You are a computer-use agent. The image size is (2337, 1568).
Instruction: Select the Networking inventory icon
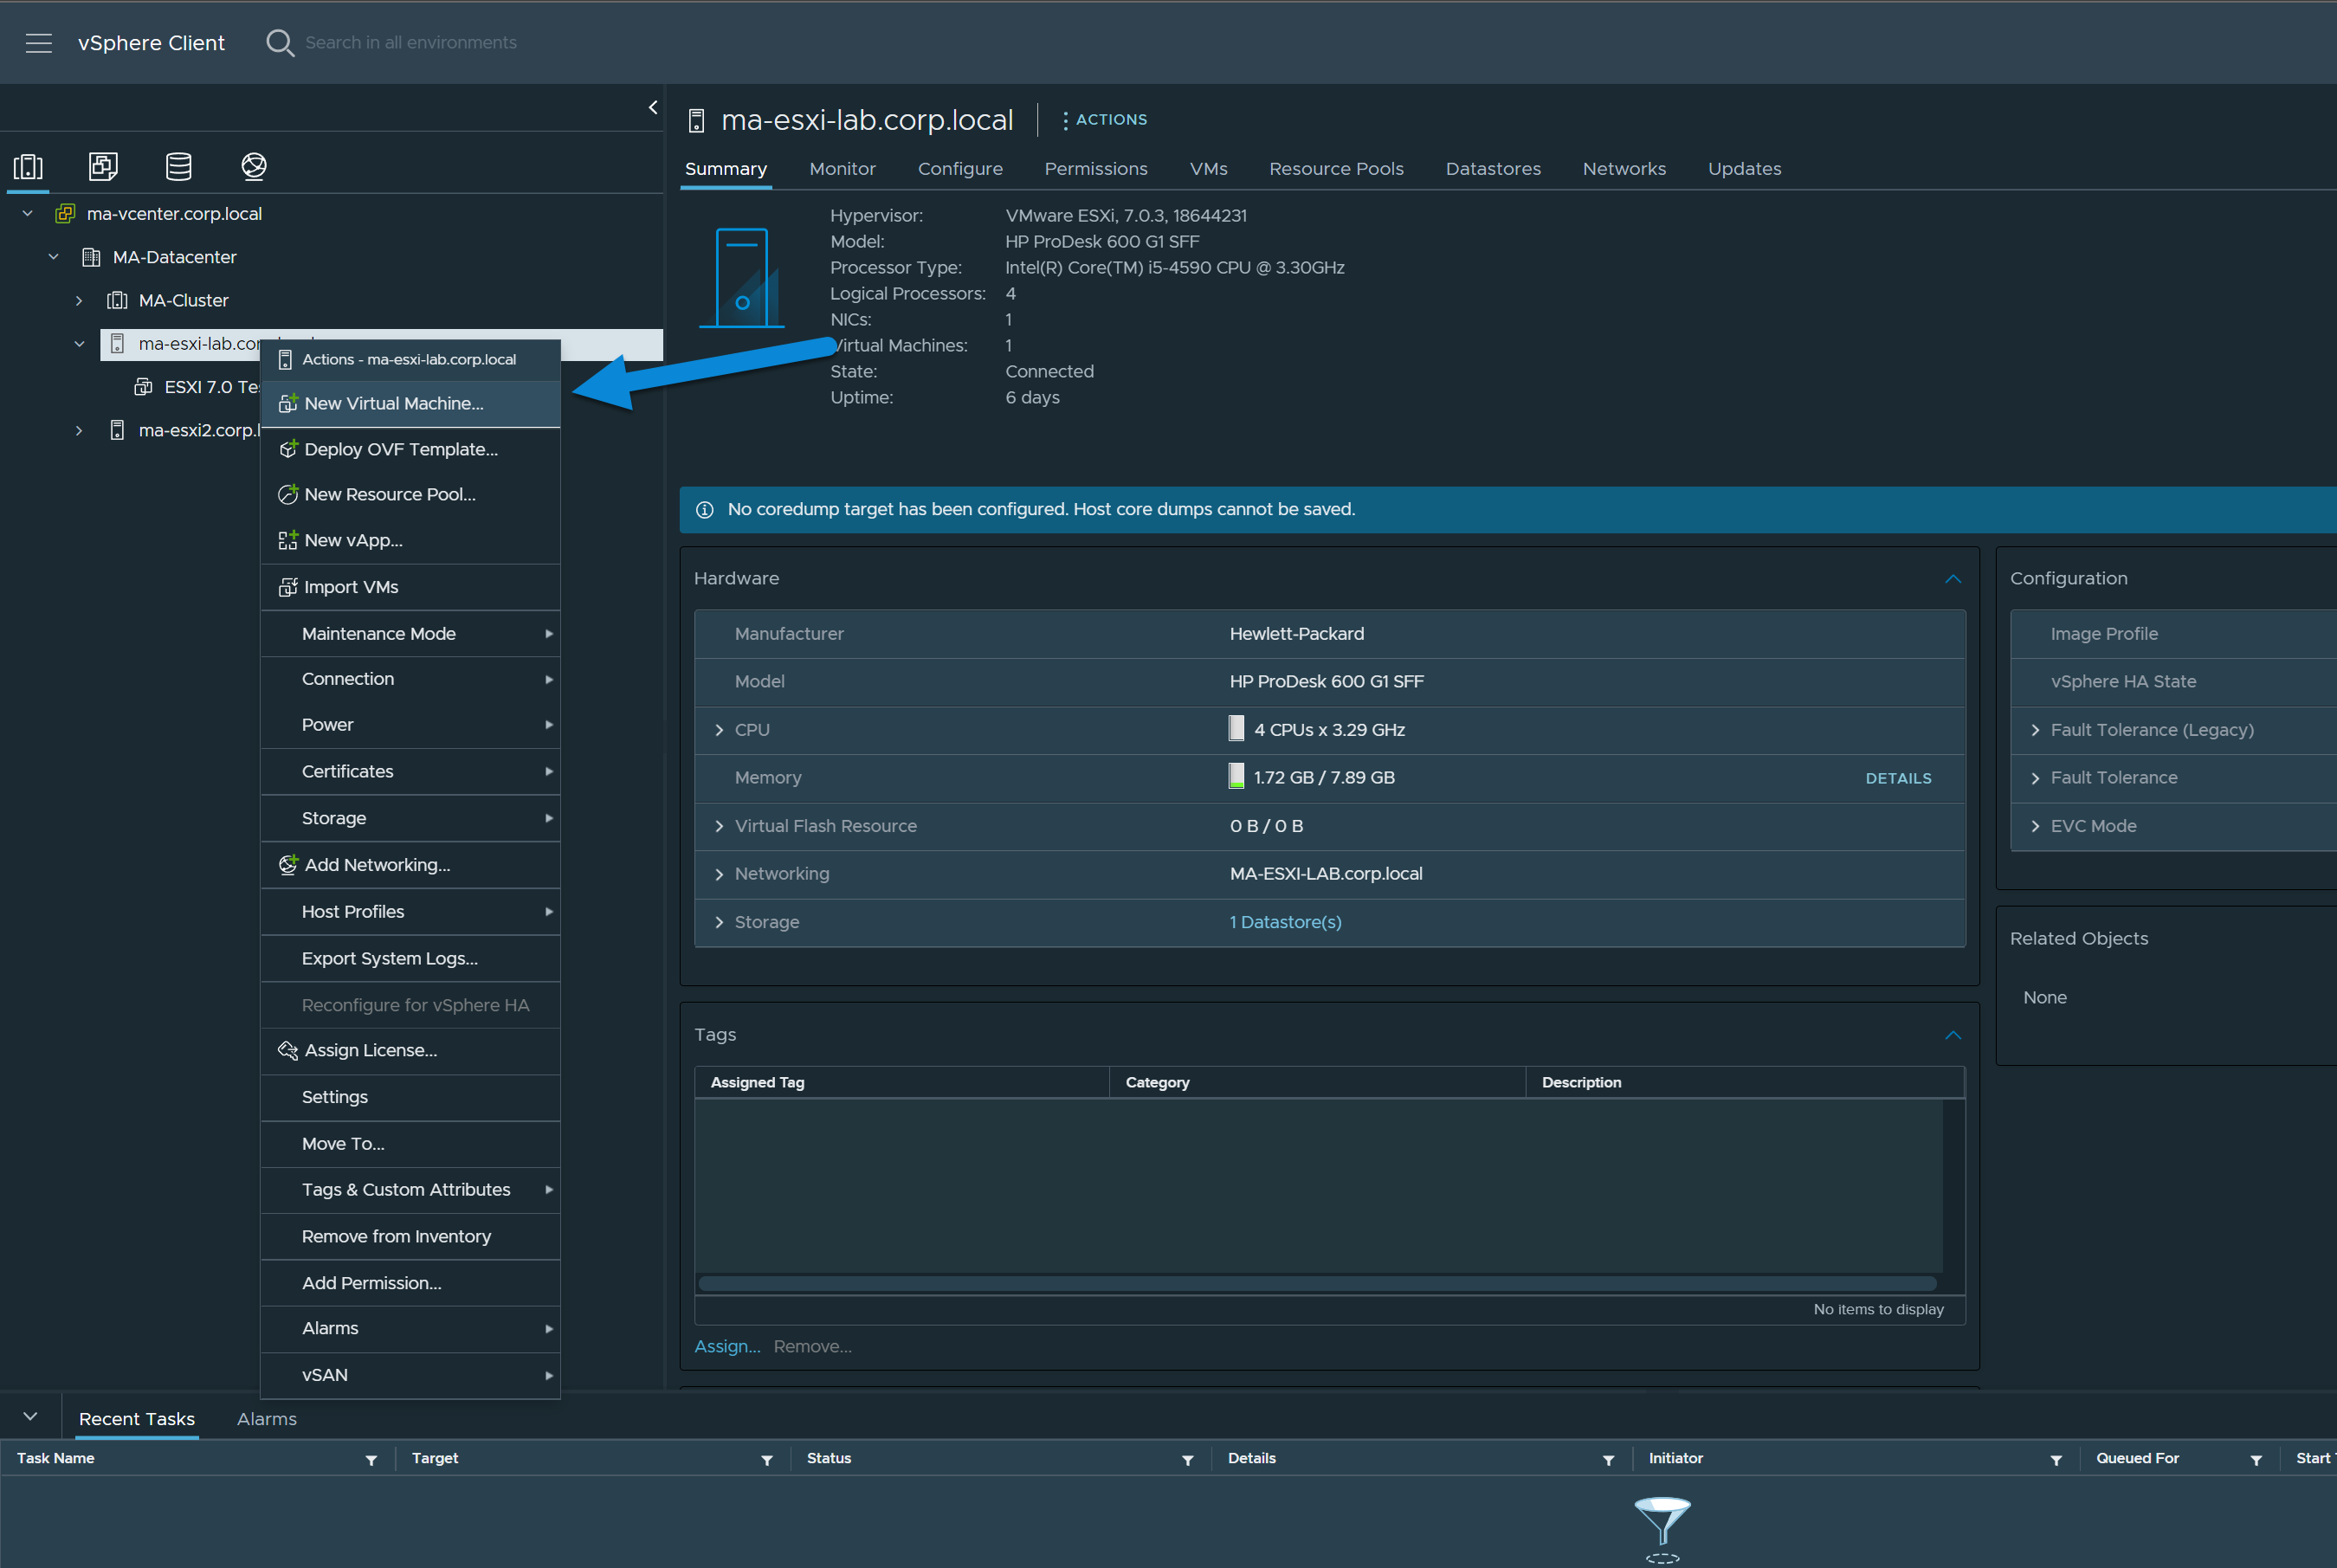(254, 166)
